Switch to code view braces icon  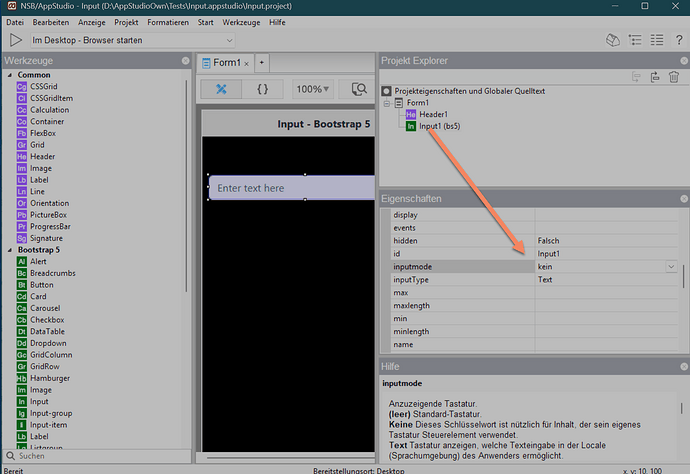(262, 89)
